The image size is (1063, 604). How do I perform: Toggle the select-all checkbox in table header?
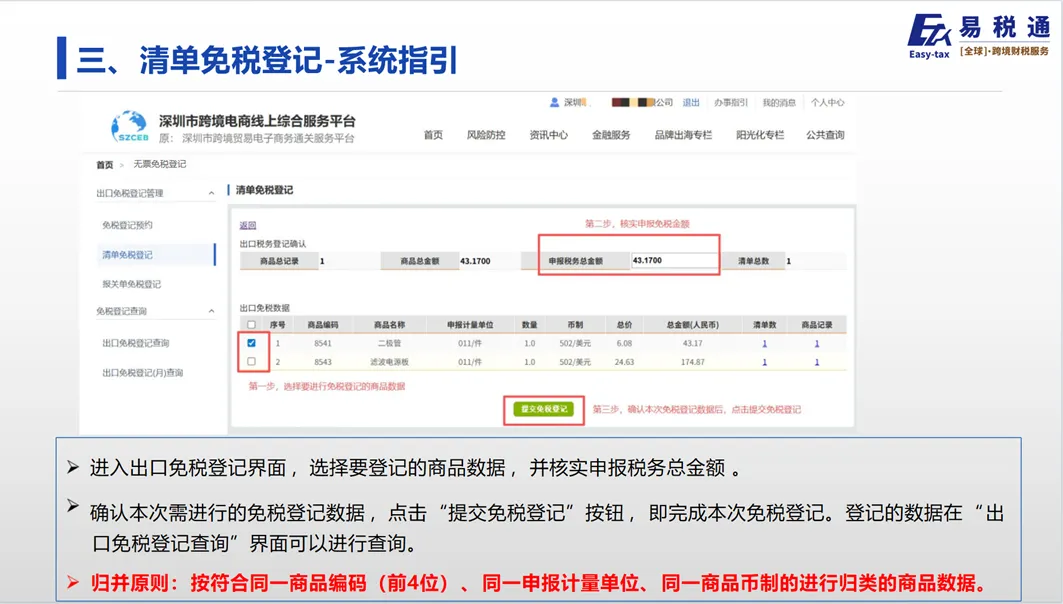coord(251,324)
